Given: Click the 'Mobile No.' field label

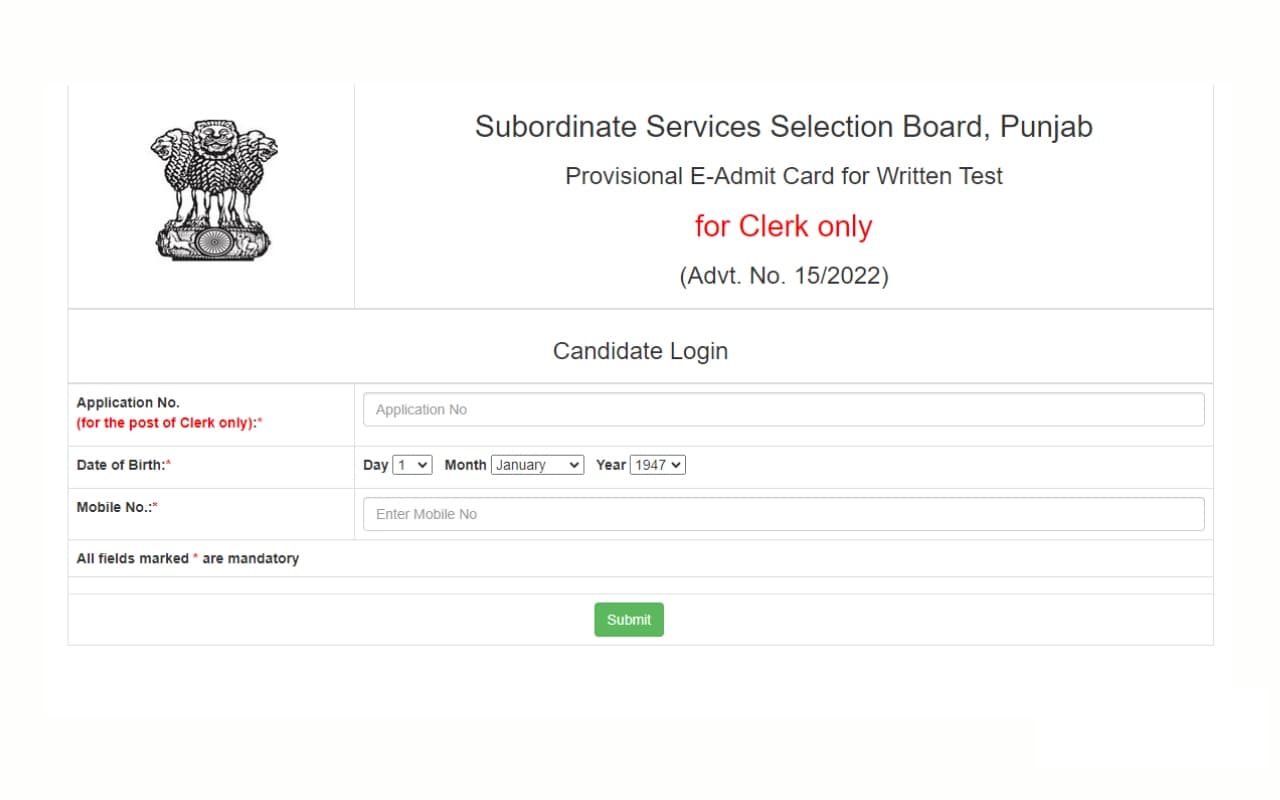Looking at the screenshot, I should (x=115, y=507).
